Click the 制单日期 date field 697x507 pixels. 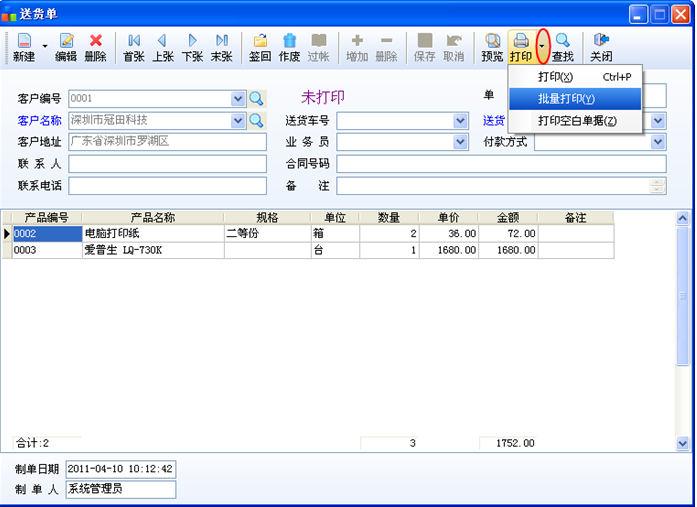(x=120, y=469)
